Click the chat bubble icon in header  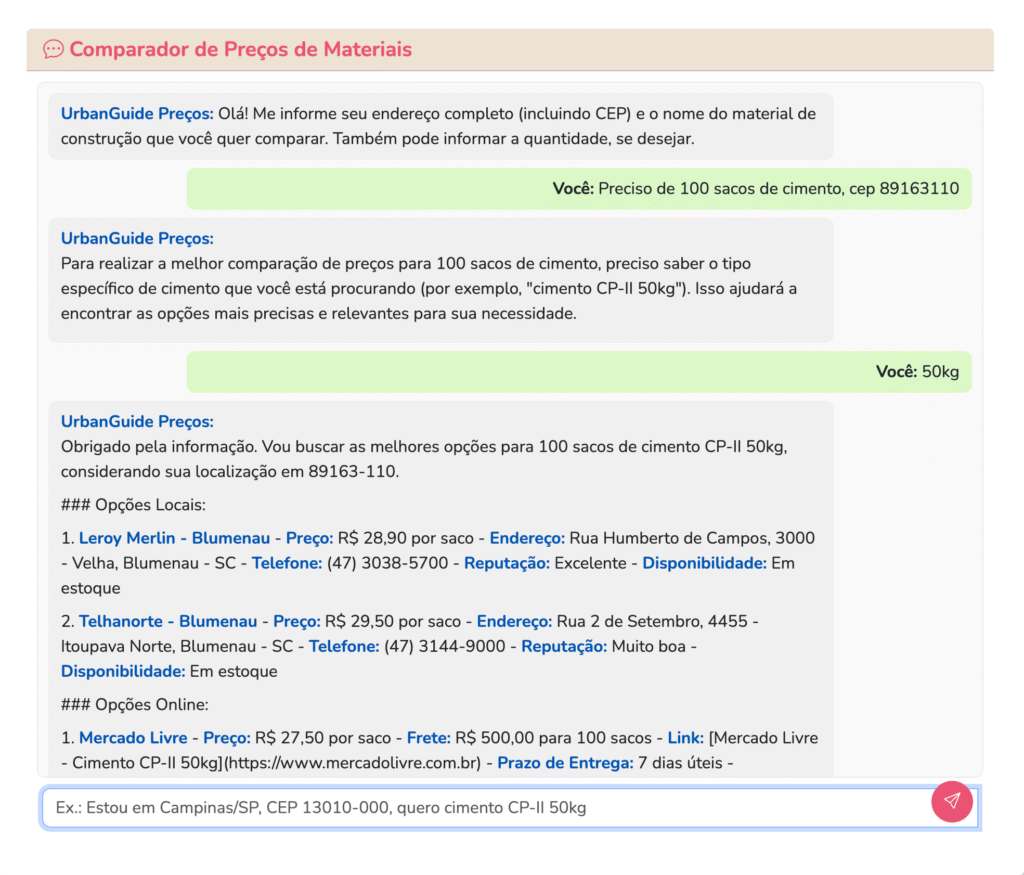click(54, 50)
